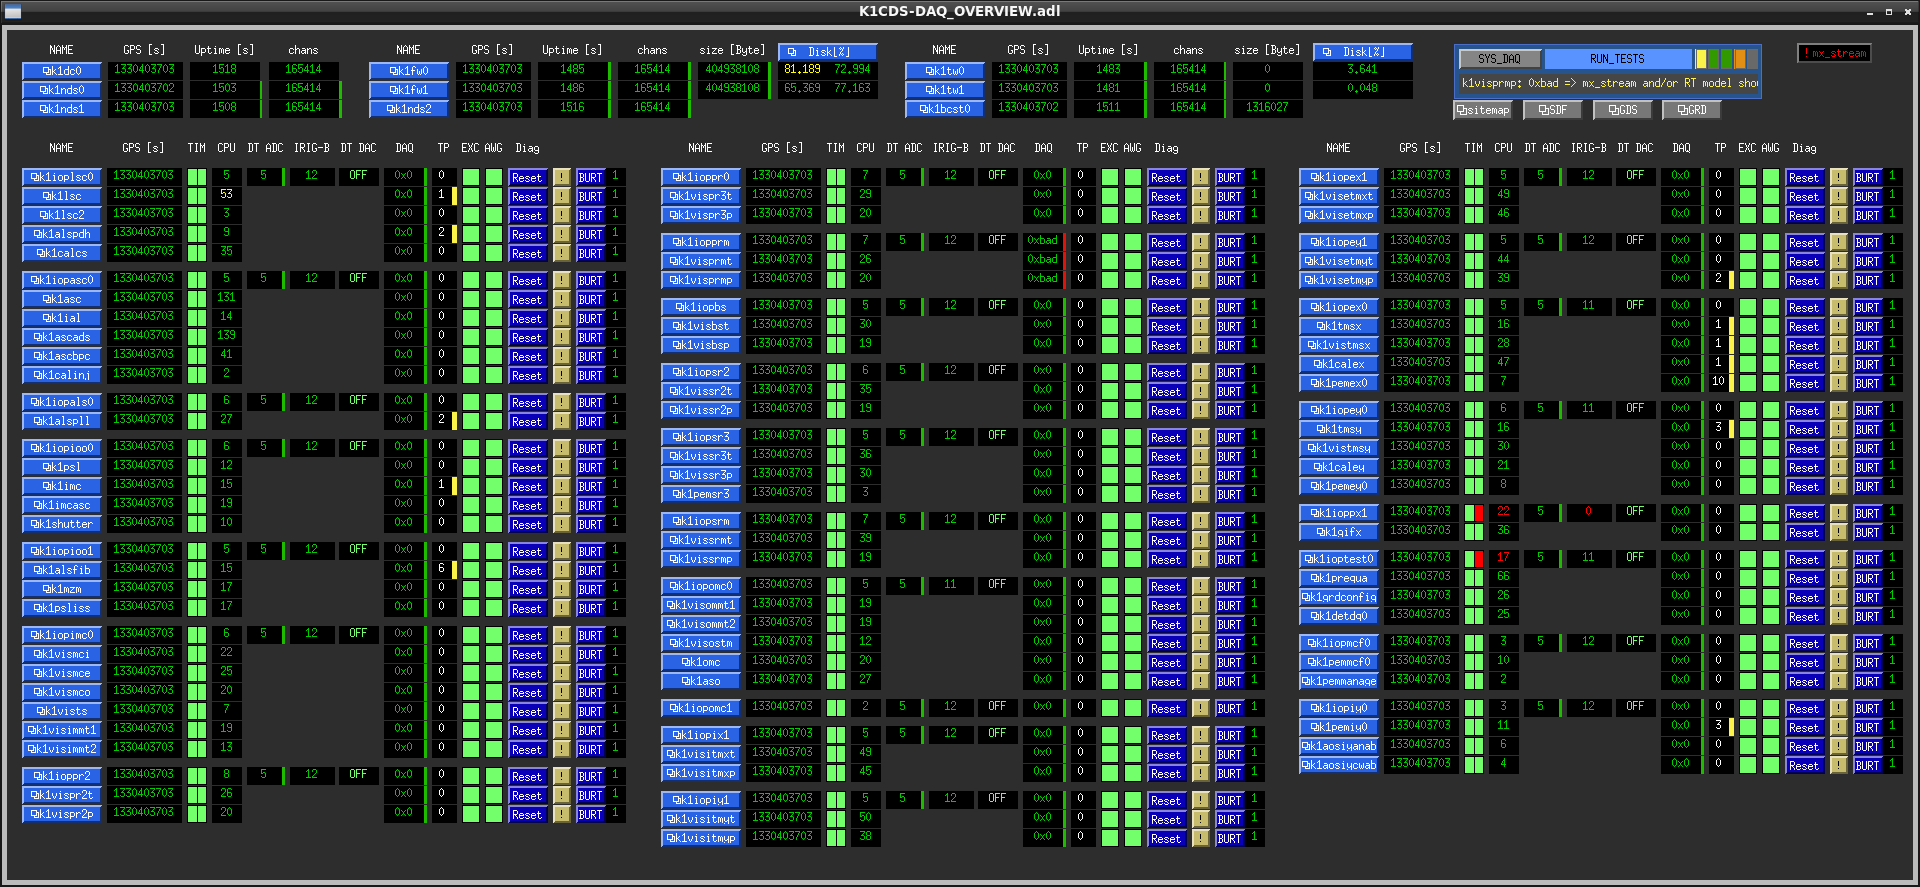Click the '!' diag button for k1qrdconfig
Image resolution: width=1920 pixels, height=887 pixels.
1839,597
